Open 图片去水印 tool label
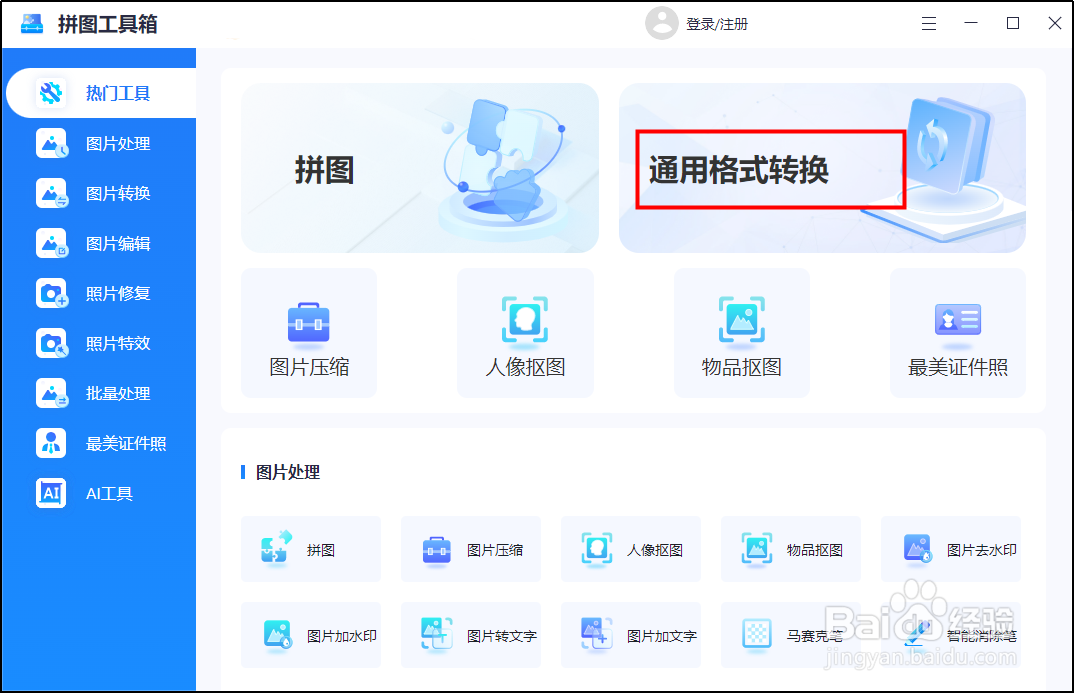Screen dimensions: 1075x694 pyautogui.click(x=982, y=550)
